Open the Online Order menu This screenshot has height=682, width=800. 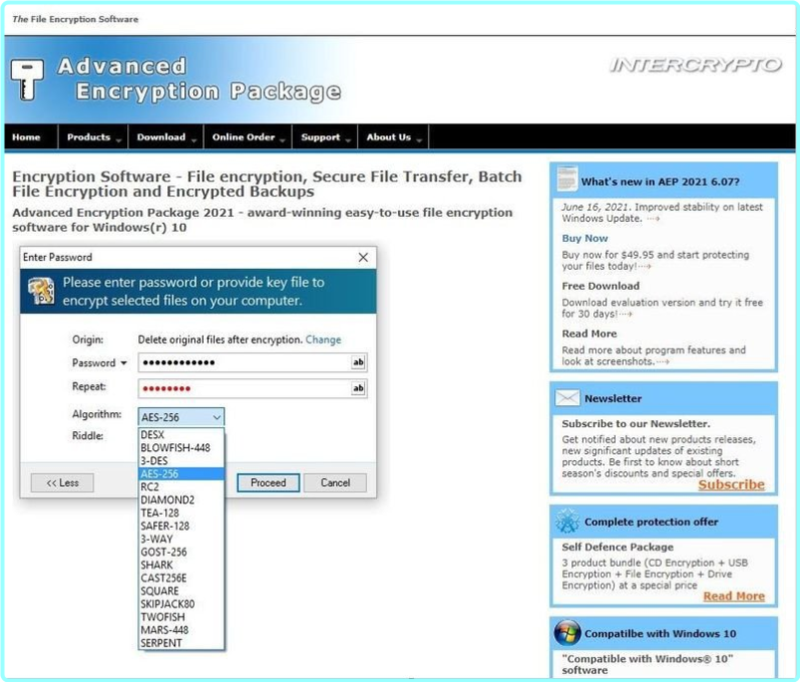point(248,137)
